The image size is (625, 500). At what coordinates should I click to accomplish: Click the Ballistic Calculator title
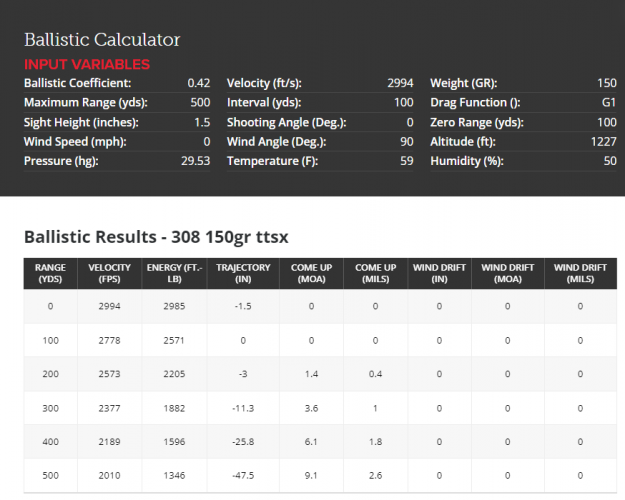click(x=102, y=40)
